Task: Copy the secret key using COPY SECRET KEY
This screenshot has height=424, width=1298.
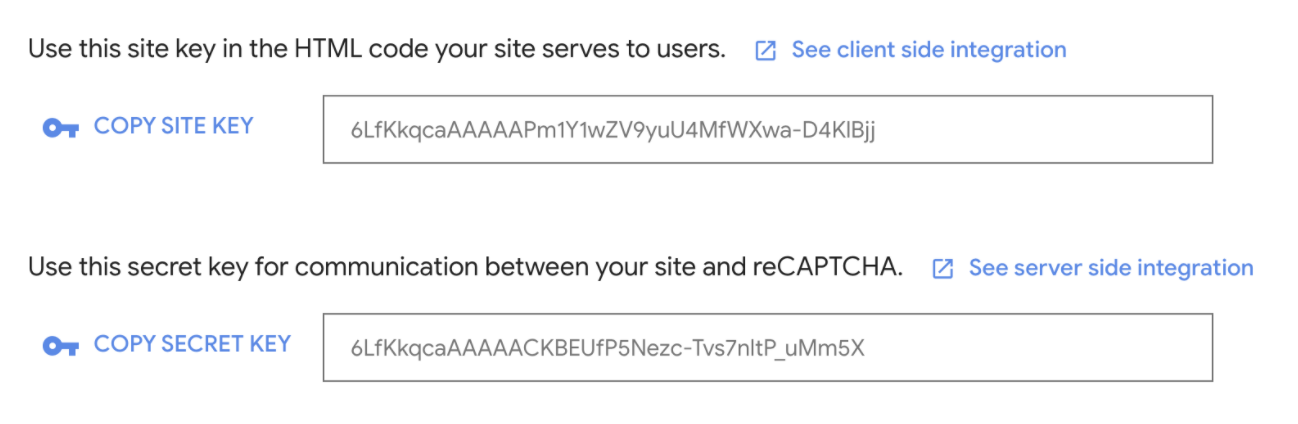Action: click(192, 344)
